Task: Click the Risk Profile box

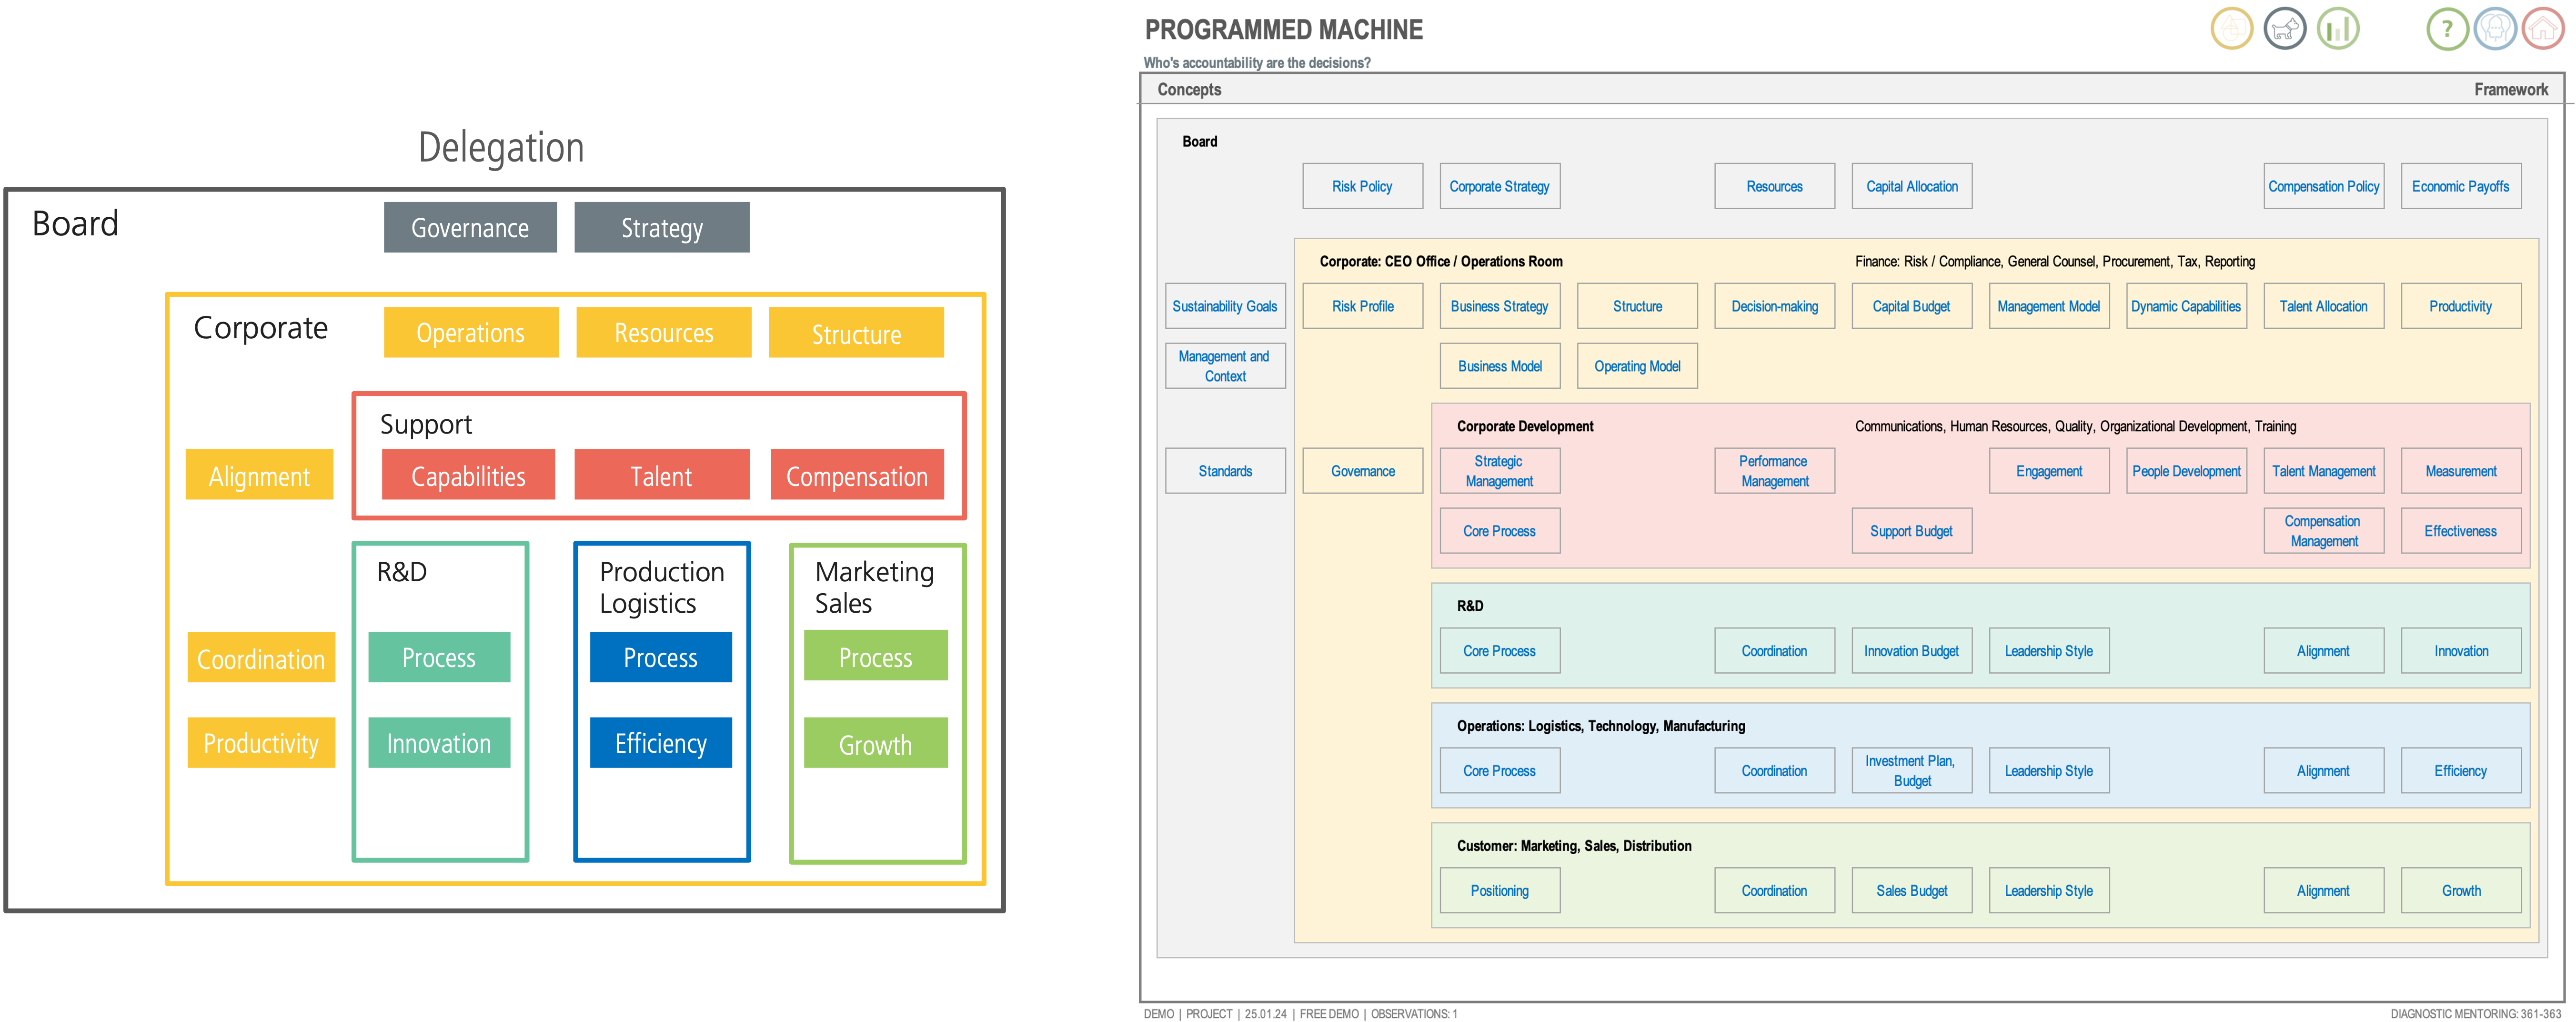Action: click(x=1362, y=306)
